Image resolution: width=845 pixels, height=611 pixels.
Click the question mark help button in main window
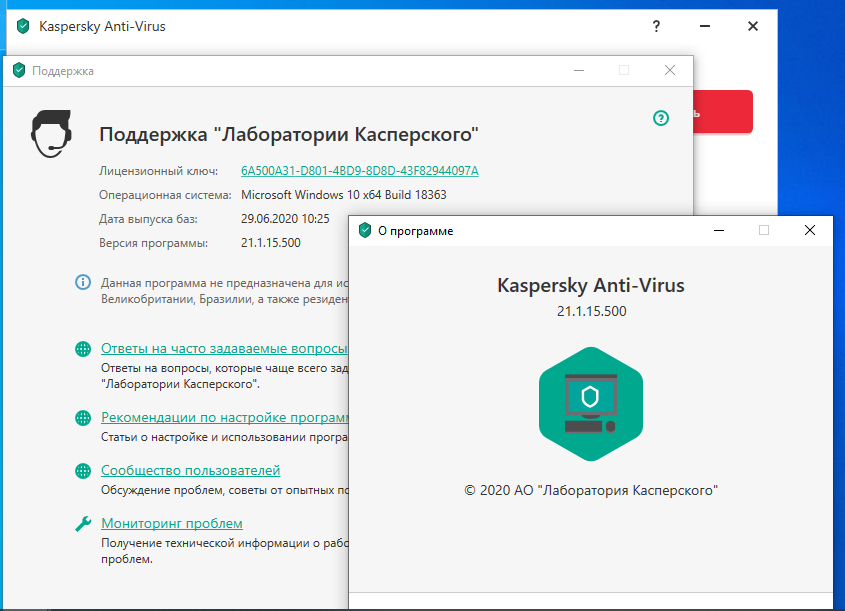pyautogui.click(x=656, y=26)
